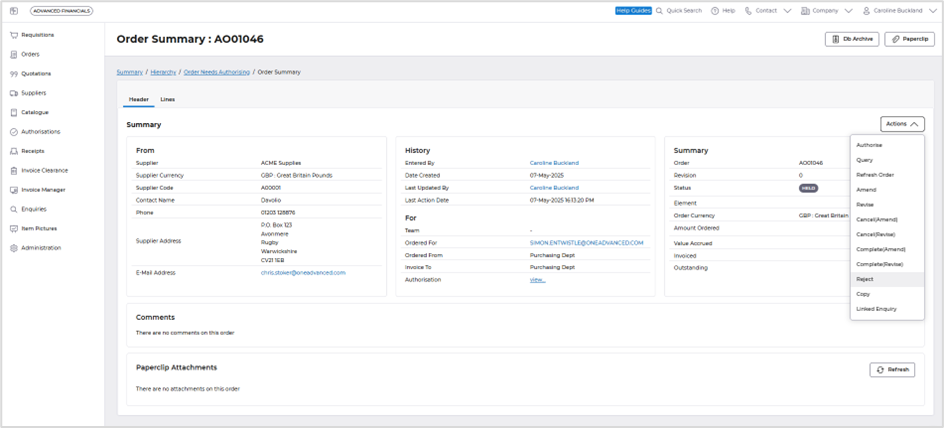
Task: Click the Quick Search magnifier icon
Action: [659, 11]
